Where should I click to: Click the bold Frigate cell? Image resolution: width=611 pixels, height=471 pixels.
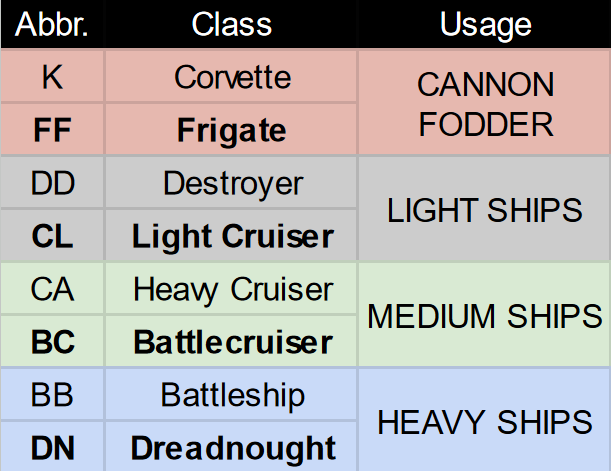(x=232, y=130)
